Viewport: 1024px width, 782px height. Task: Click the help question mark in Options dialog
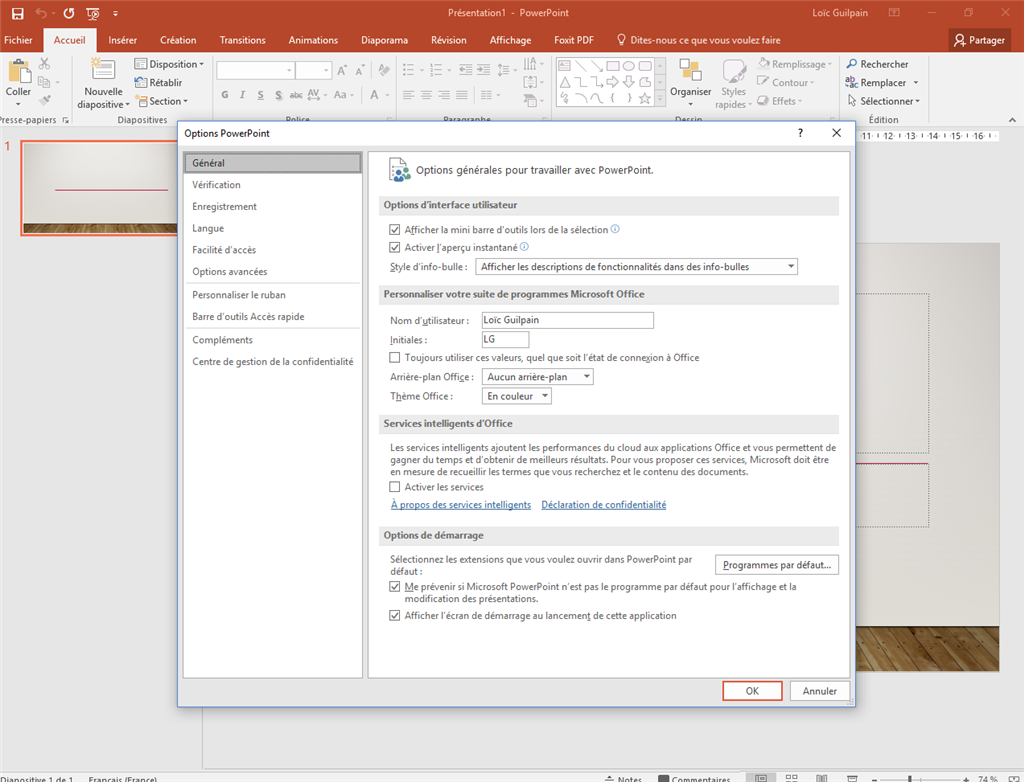(800, 133)
